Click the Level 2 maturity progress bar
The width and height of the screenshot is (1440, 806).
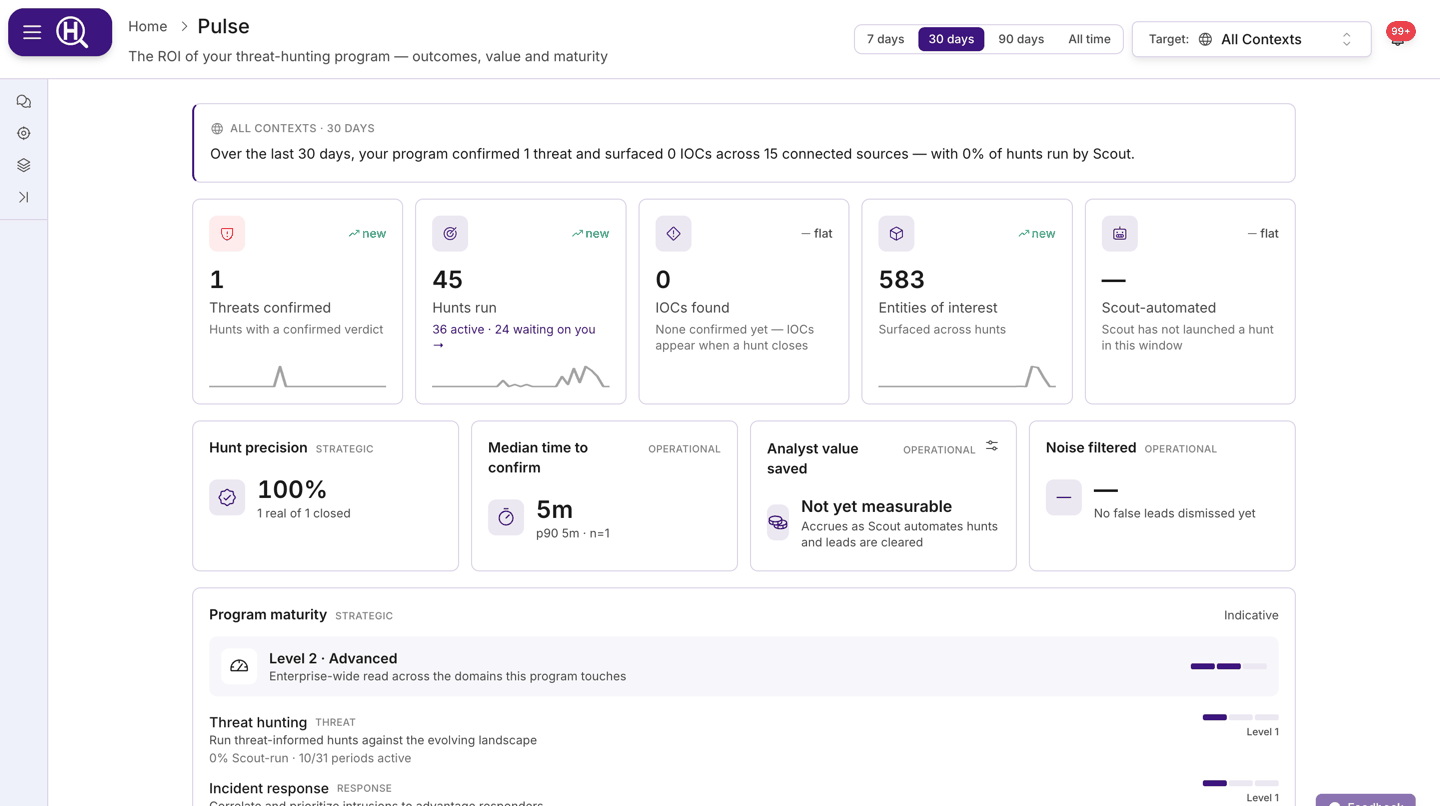coord(1229,666)
